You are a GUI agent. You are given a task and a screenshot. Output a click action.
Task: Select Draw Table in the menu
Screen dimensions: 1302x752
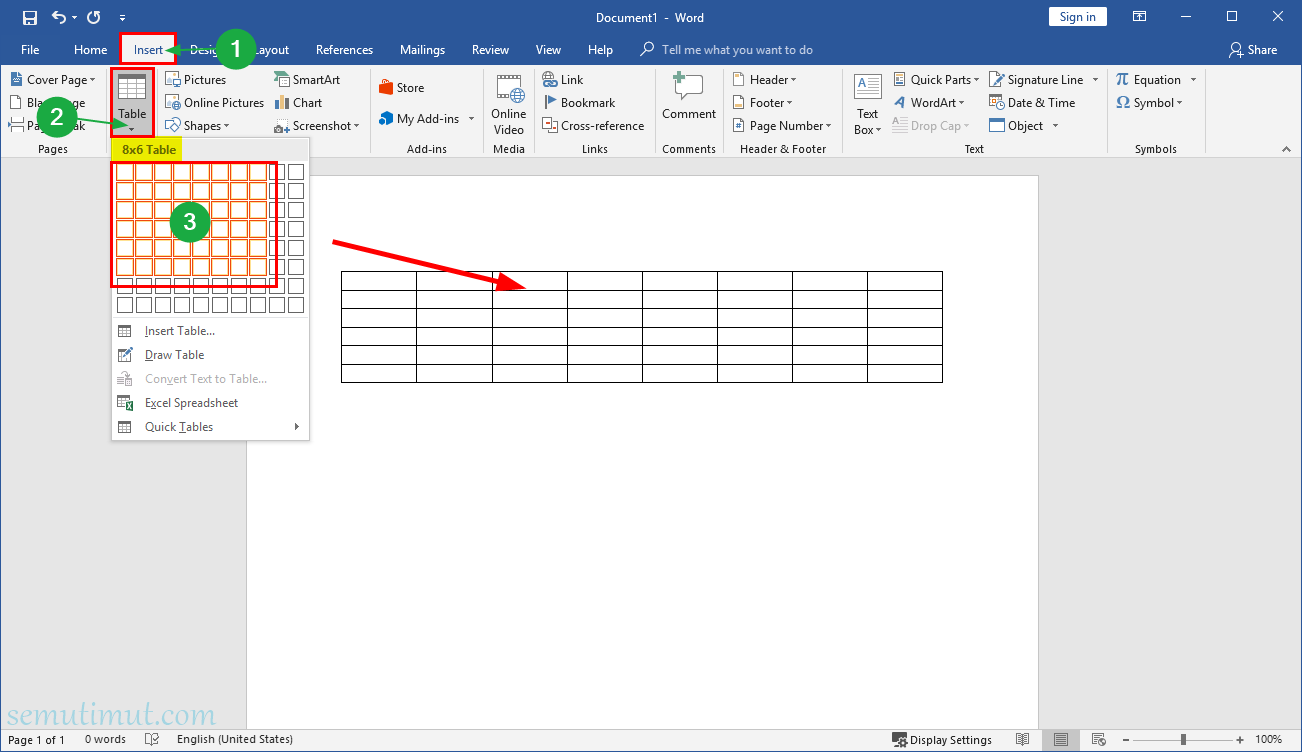coord(211,355)
